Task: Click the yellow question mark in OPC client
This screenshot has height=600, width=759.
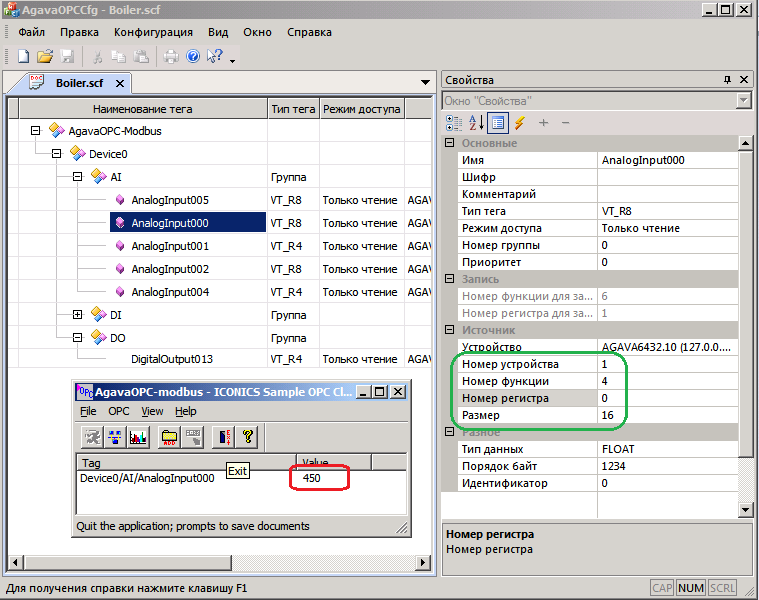Action: [x=248, y=437]
